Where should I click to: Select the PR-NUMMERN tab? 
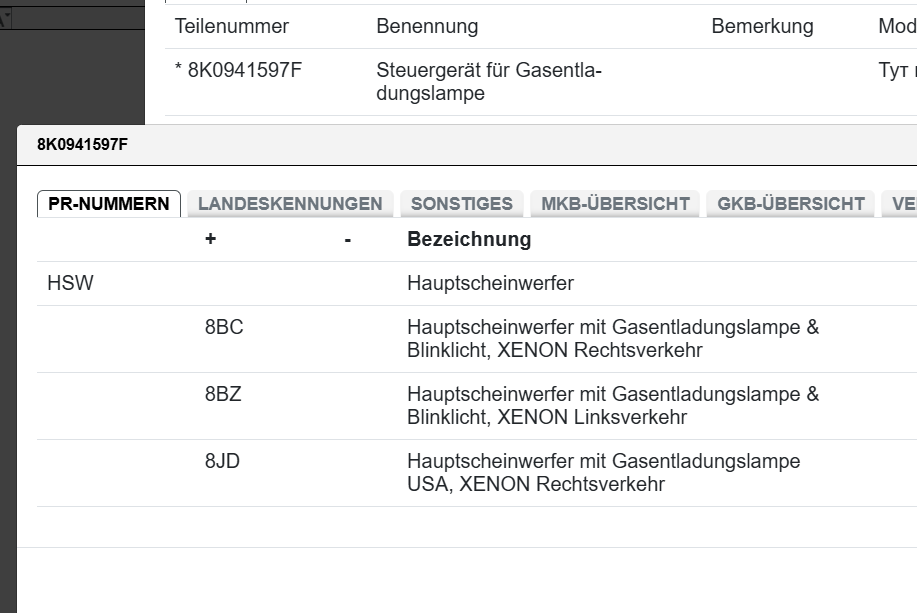109,204
